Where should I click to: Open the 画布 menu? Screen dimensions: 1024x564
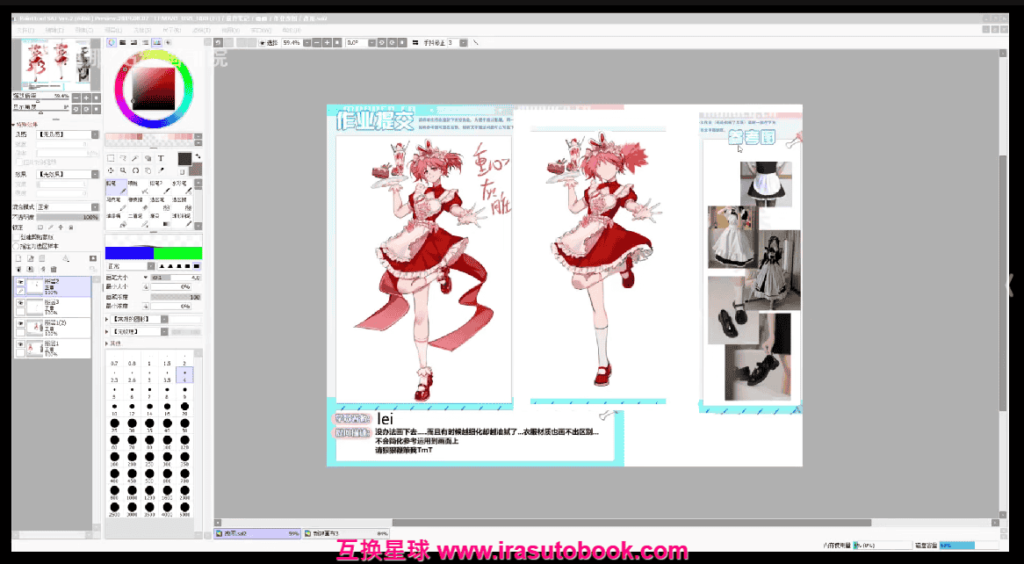[x=84, y=30]
